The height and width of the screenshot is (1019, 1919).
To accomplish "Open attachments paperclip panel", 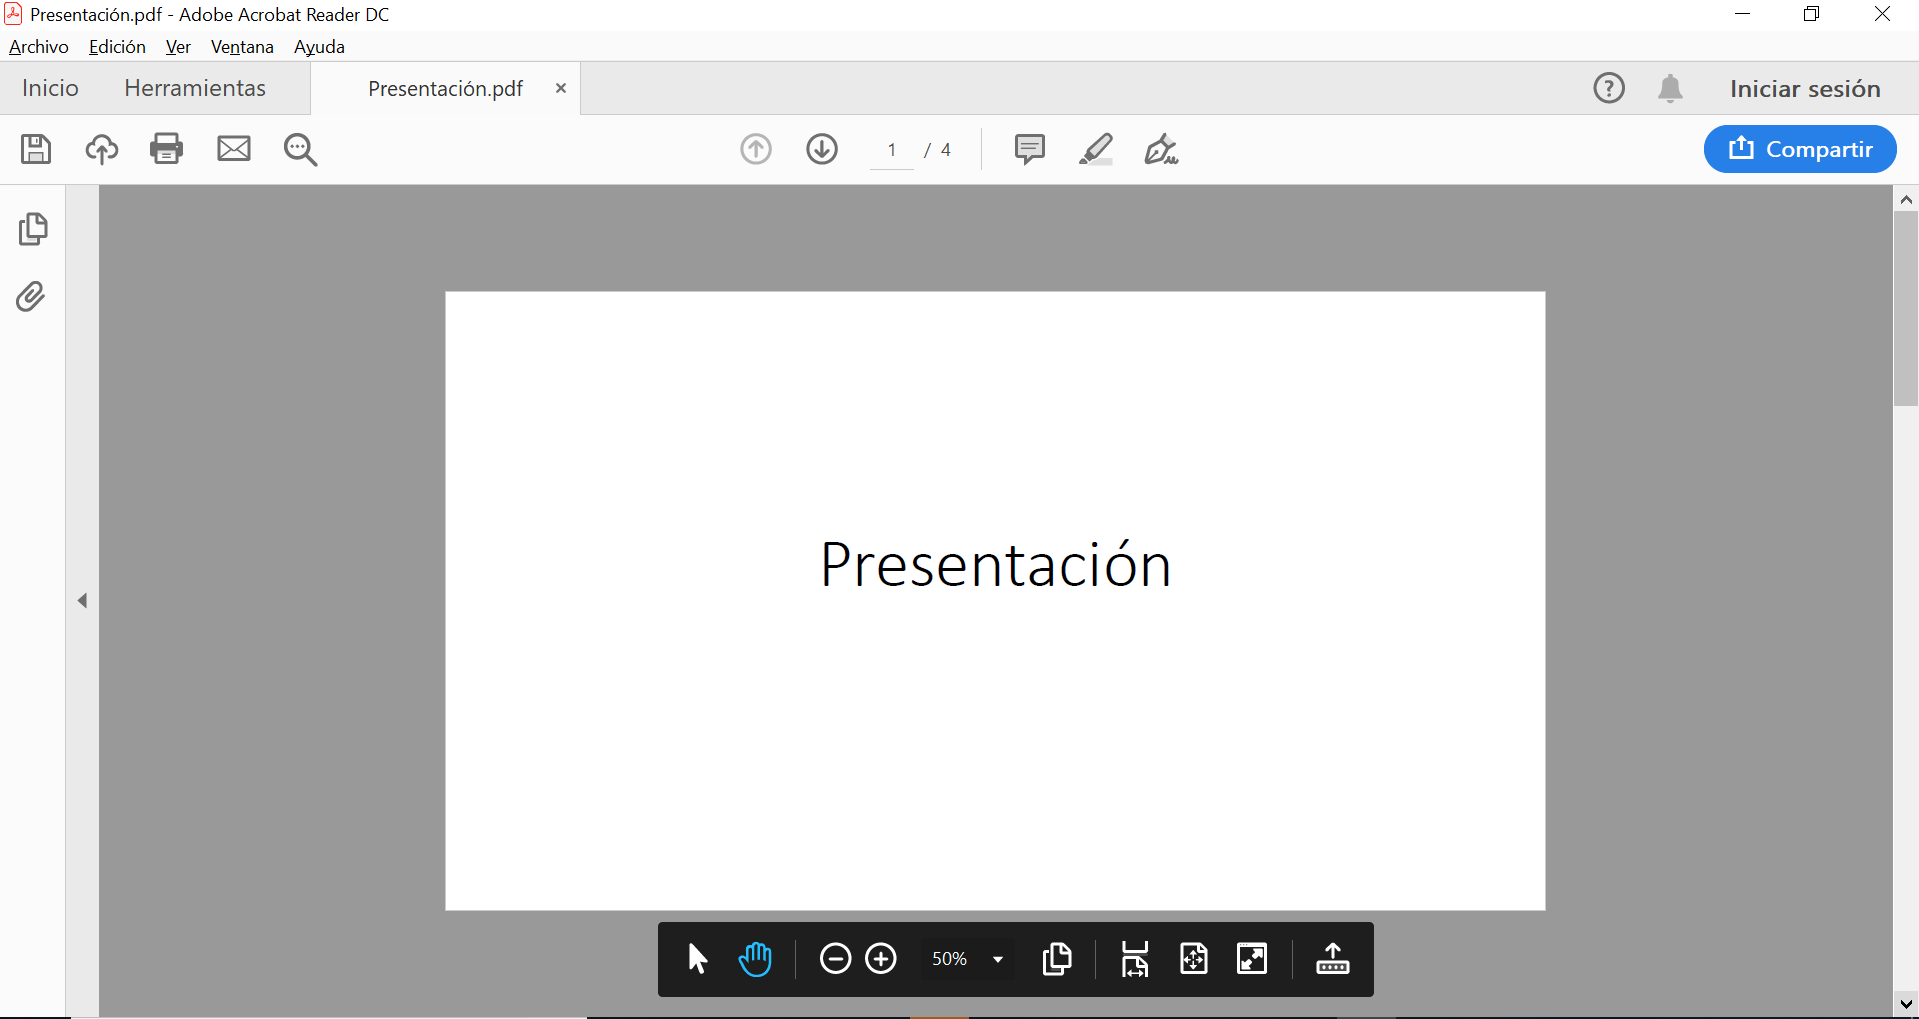I will pos(31,297).
